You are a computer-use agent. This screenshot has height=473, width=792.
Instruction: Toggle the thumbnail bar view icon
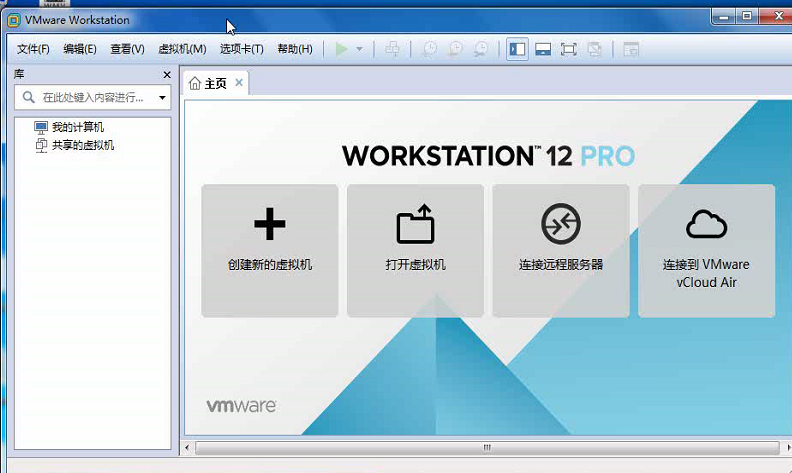point(543,49)
